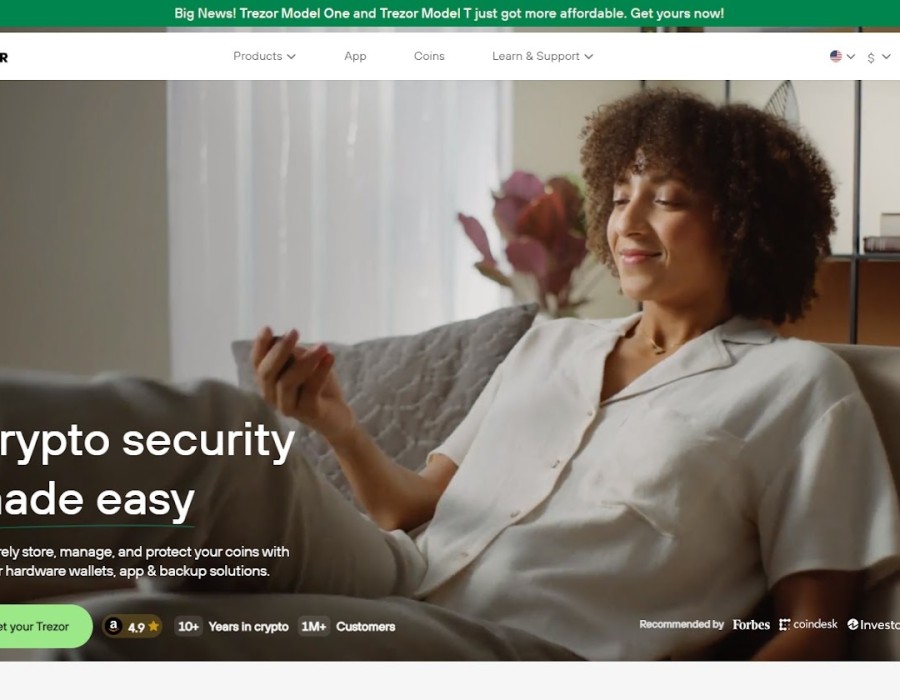This screenshot has width=900, height=700.
Task: Click the dollar currency symbol
Action: click(x=871, y=57)
